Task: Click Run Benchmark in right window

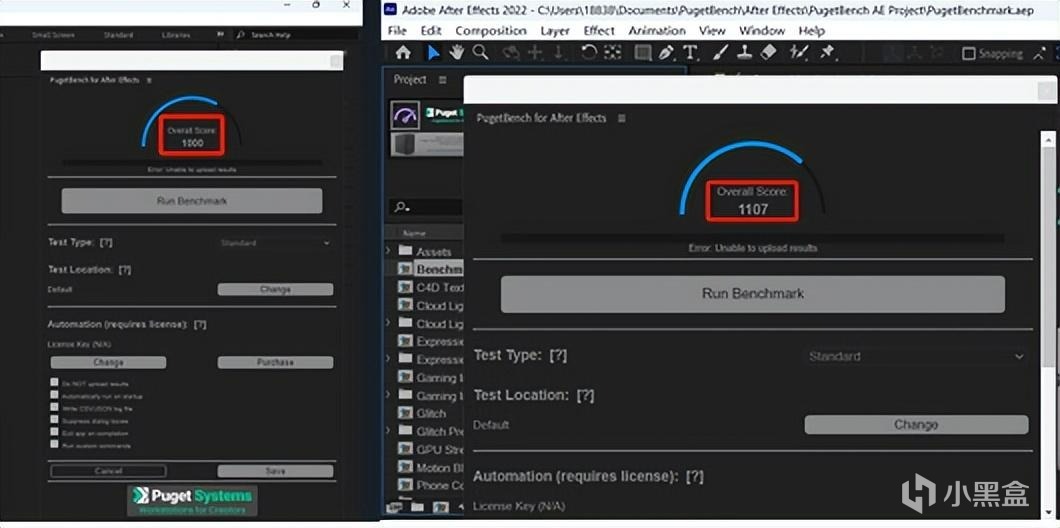Action: tap(752, 294)
